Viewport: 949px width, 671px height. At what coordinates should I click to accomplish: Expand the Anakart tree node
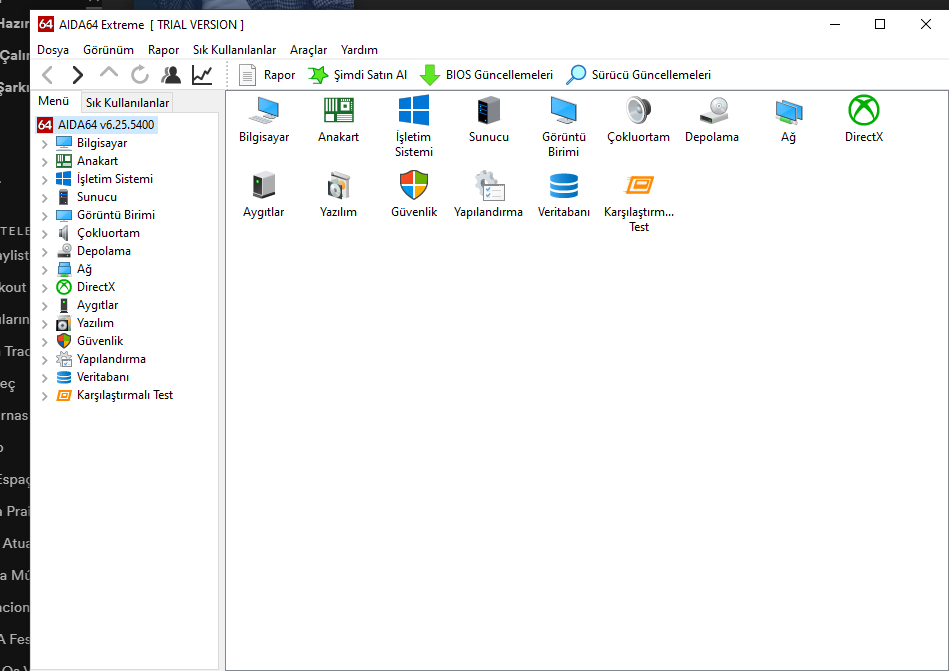(45, 162)
